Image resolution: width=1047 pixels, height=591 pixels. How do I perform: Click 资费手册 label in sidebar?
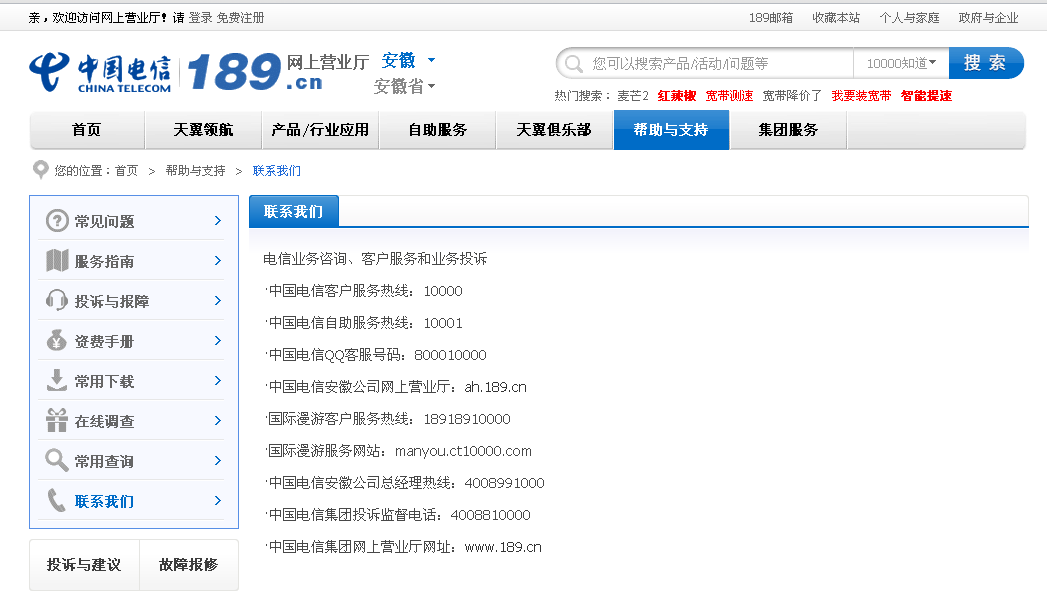click(x=105, y=342)
